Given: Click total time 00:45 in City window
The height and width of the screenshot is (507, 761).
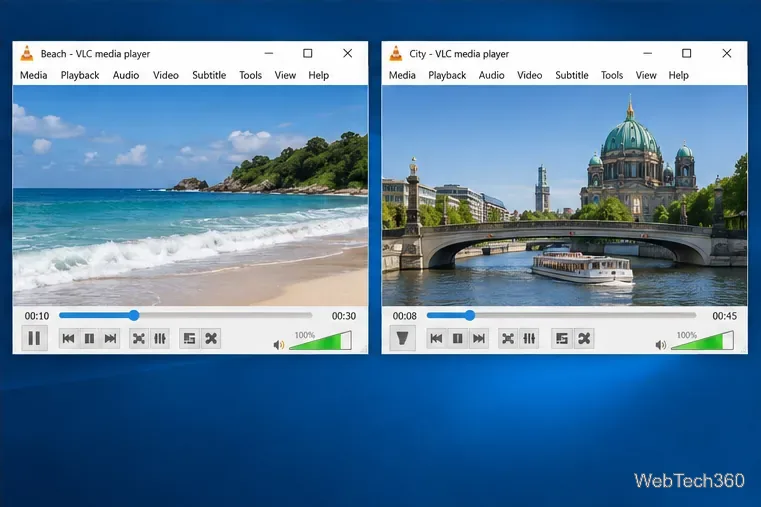Looking at the screenshot, I should 725,316.
